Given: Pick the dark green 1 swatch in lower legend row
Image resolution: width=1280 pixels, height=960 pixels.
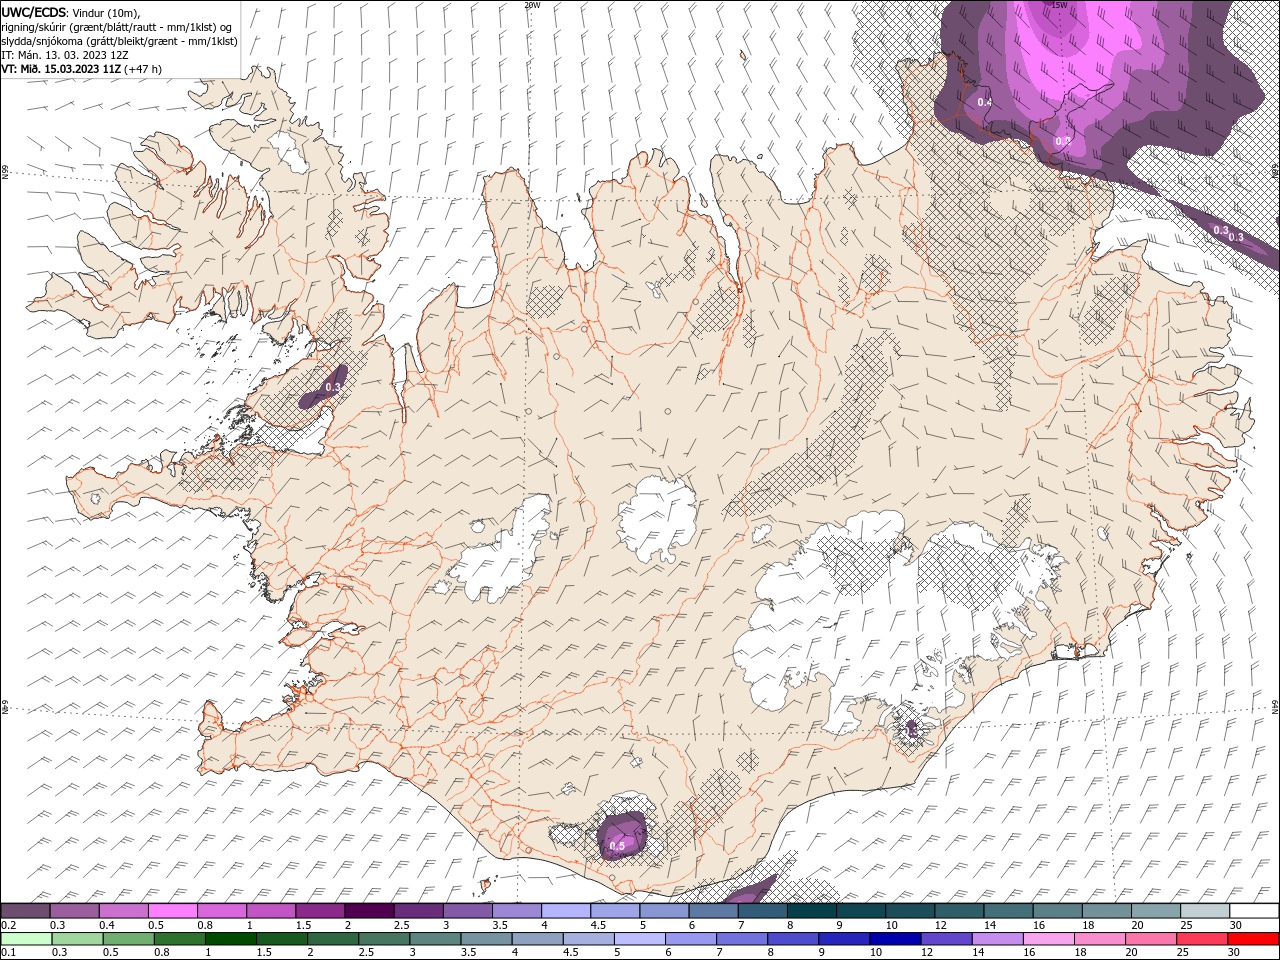Looking at the screenshot, I should click(x=232, y=939).
